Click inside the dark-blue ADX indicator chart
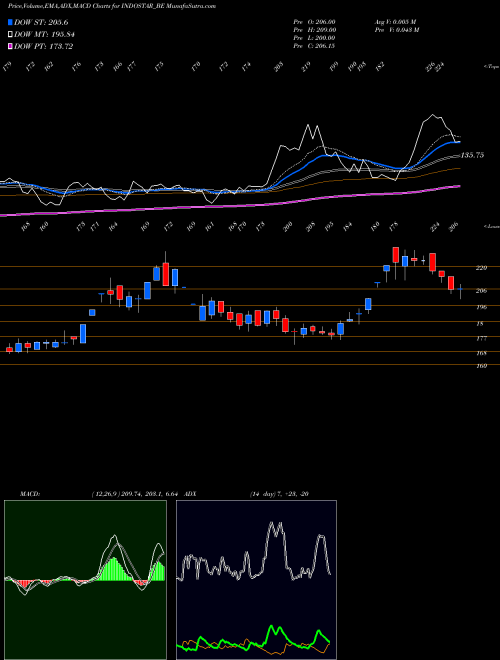Screen dimensions: 500x660 pyautogui.click(x=256, y=580)
